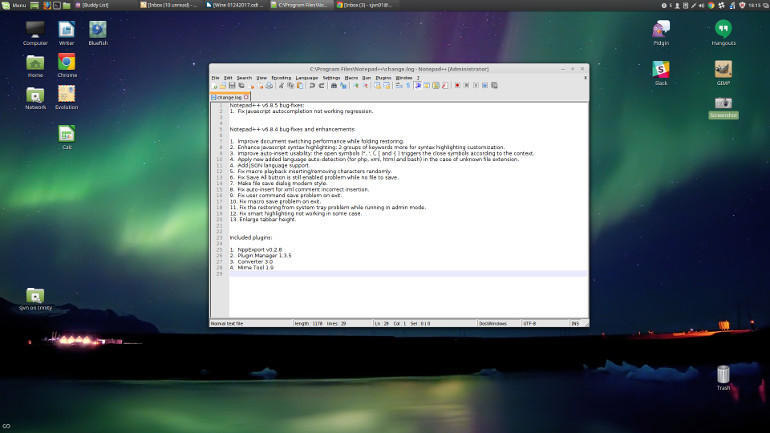Click the Undo toolbar icon
This screenshot has height=433, width=770.
click(312, 85)
